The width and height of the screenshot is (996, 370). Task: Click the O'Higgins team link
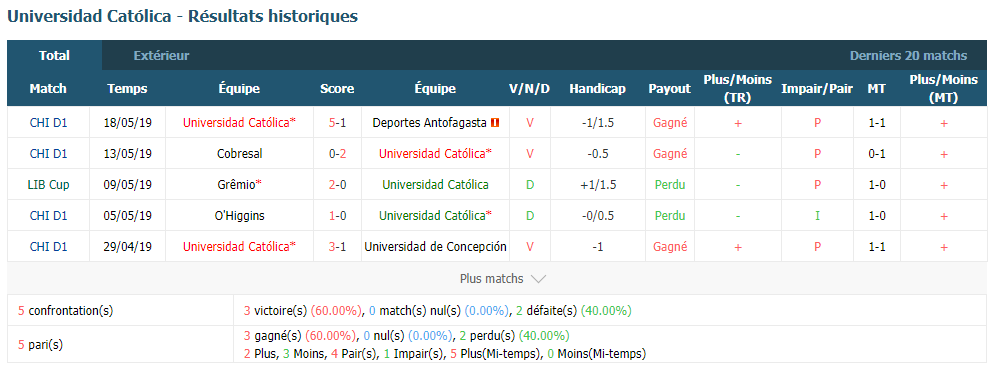pos(239,216)
